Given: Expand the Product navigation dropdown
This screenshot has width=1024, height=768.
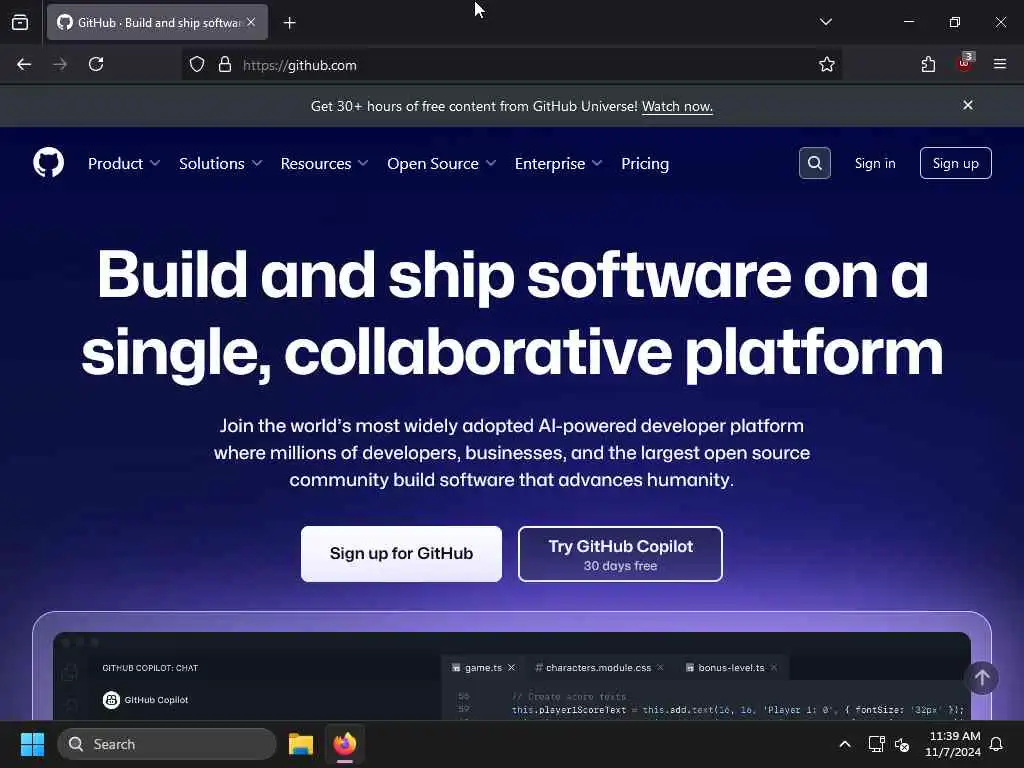Looking at the screenshot, I should (x=123, y=163).
